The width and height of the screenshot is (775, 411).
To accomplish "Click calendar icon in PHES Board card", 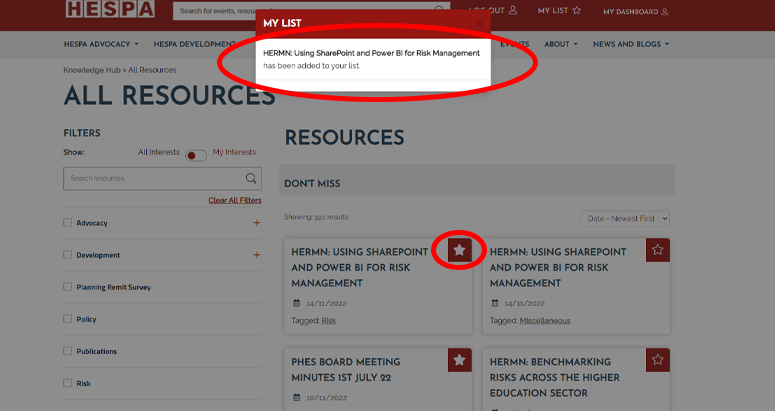I will click(297, 397).
